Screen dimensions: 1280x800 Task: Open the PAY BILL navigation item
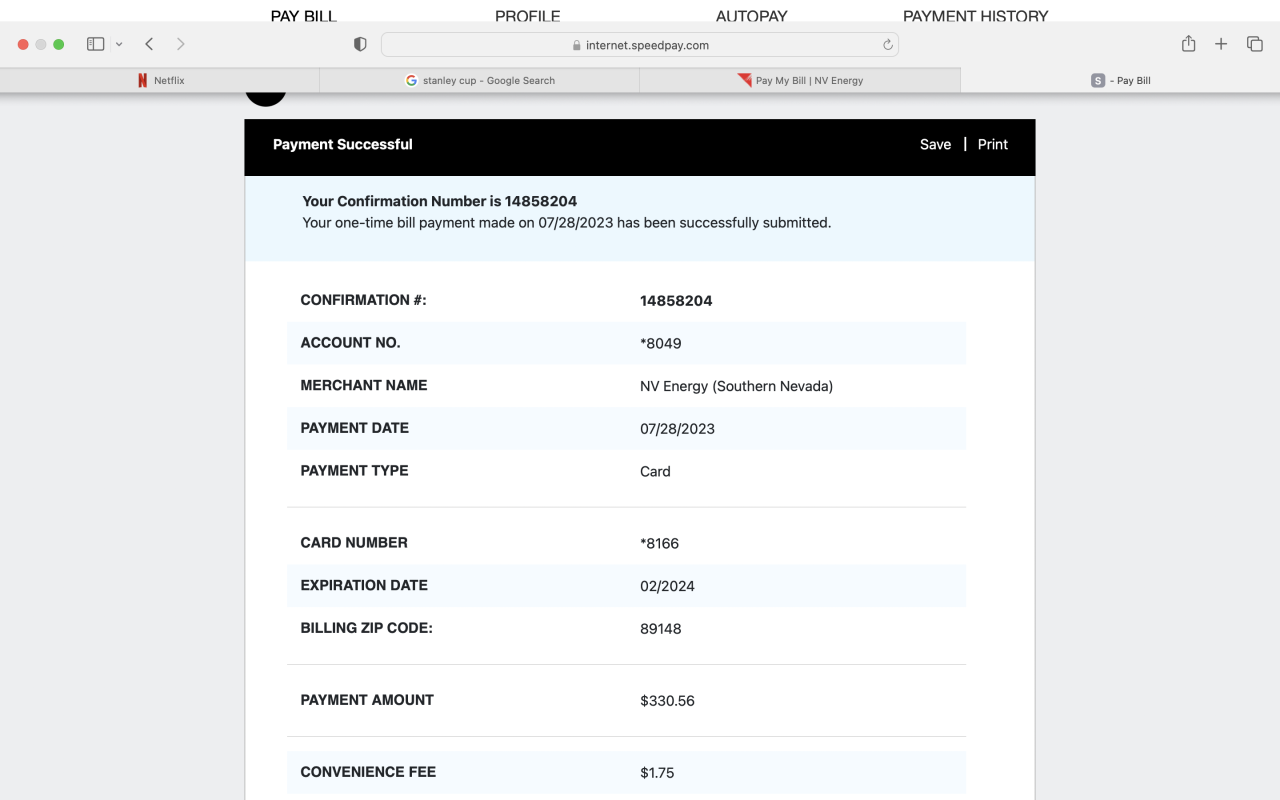(x=304, y=15)
